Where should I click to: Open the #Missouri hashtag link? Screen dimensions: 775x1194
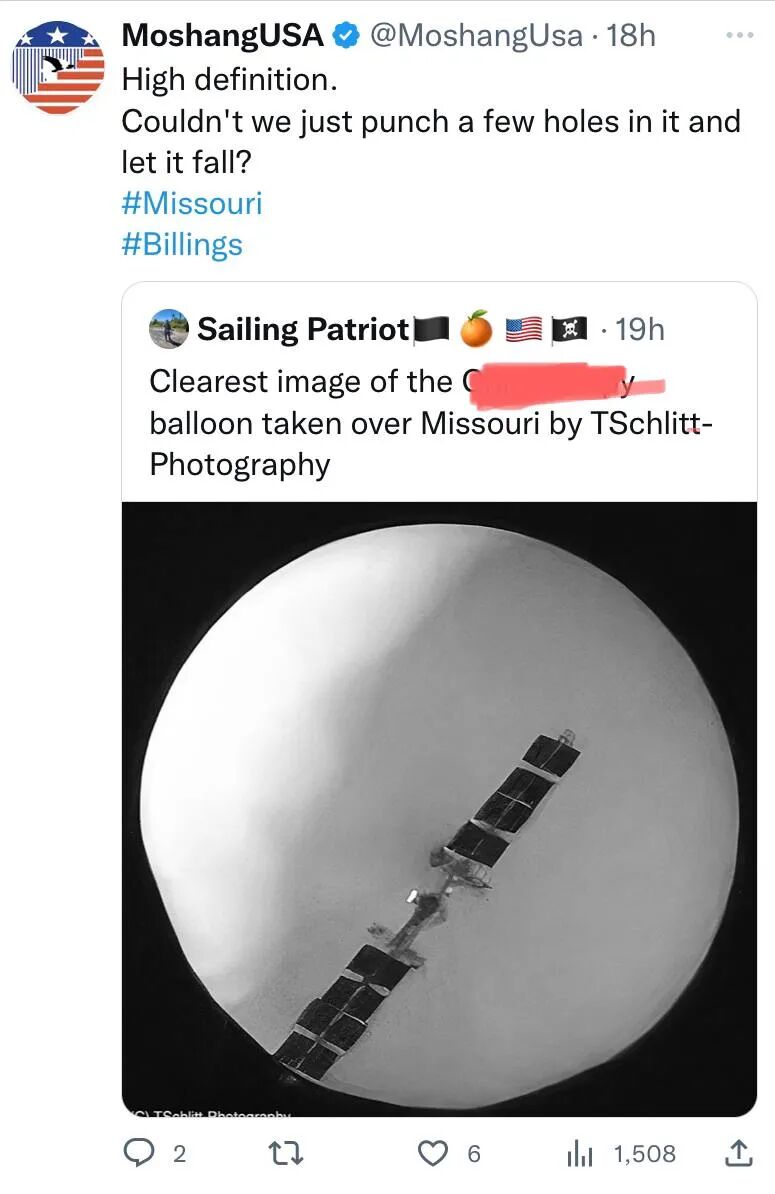[191, 203]
